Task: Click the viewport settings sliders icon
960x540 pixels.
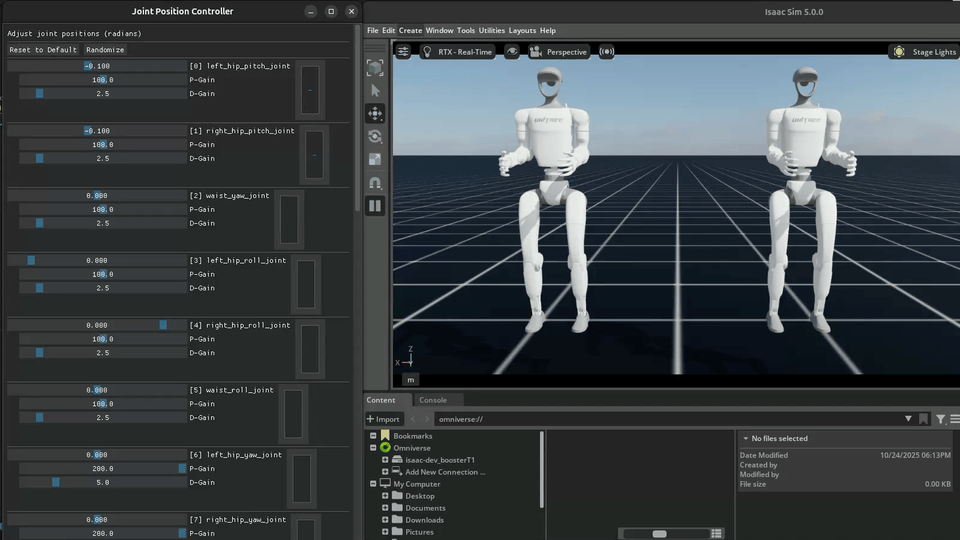Action: point(403,51)
